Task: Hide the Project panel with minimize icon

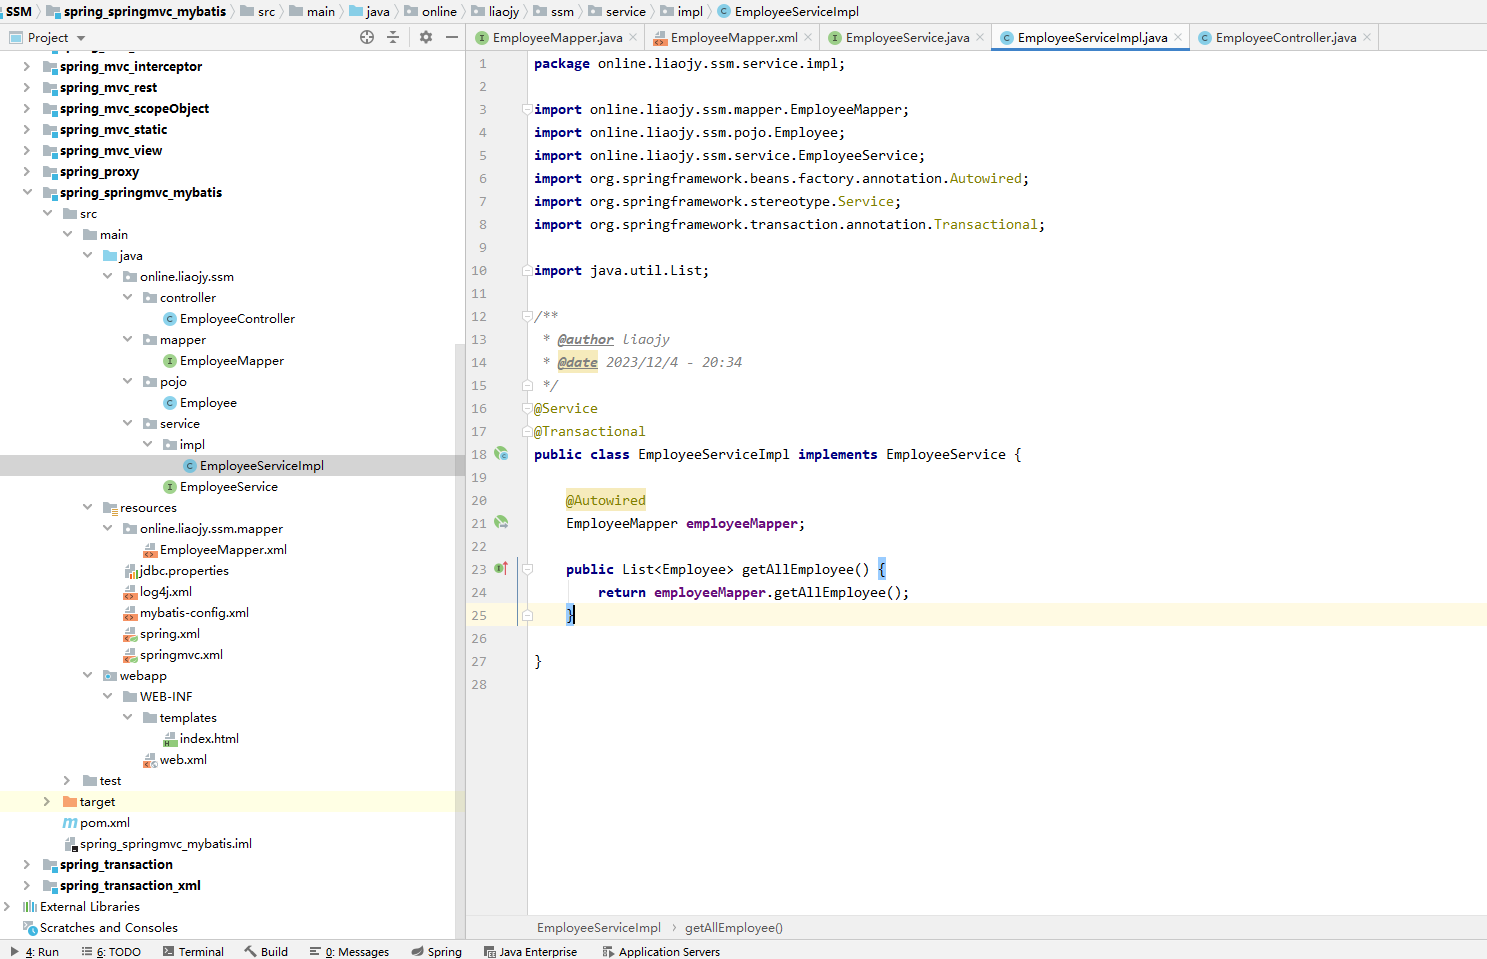Action: [x=452, y=37]
